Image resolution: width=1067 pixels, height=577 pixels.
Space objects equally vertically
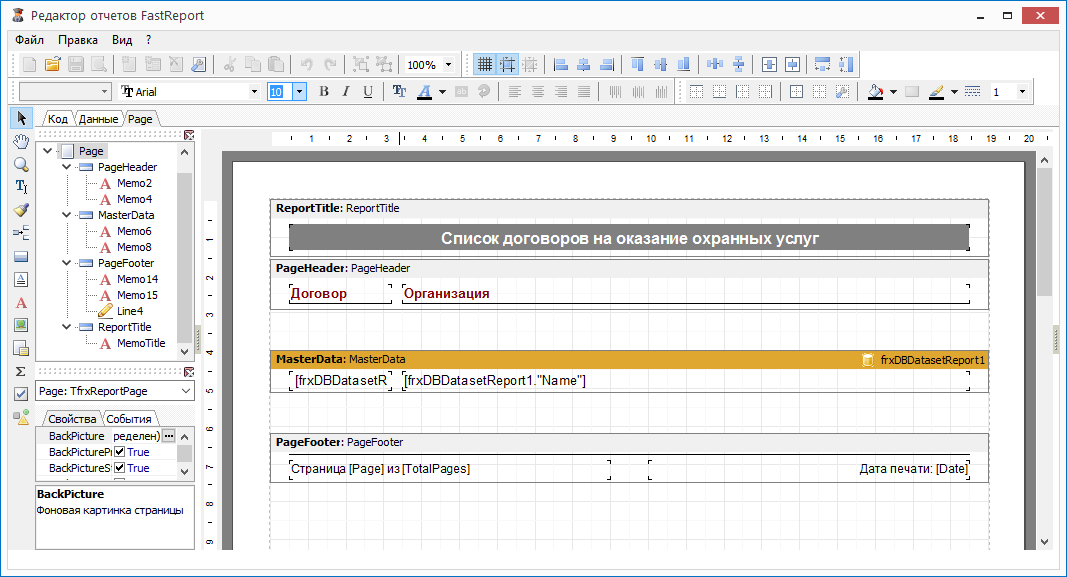[x=738, y=65]
